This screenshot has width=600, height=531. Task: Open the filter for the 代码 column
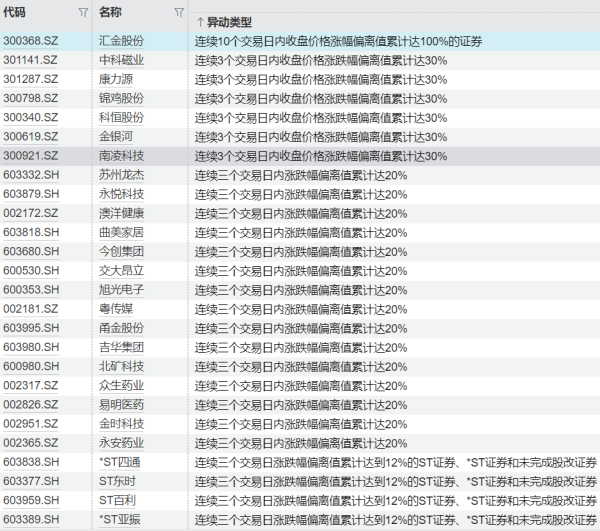click(82, 13)
